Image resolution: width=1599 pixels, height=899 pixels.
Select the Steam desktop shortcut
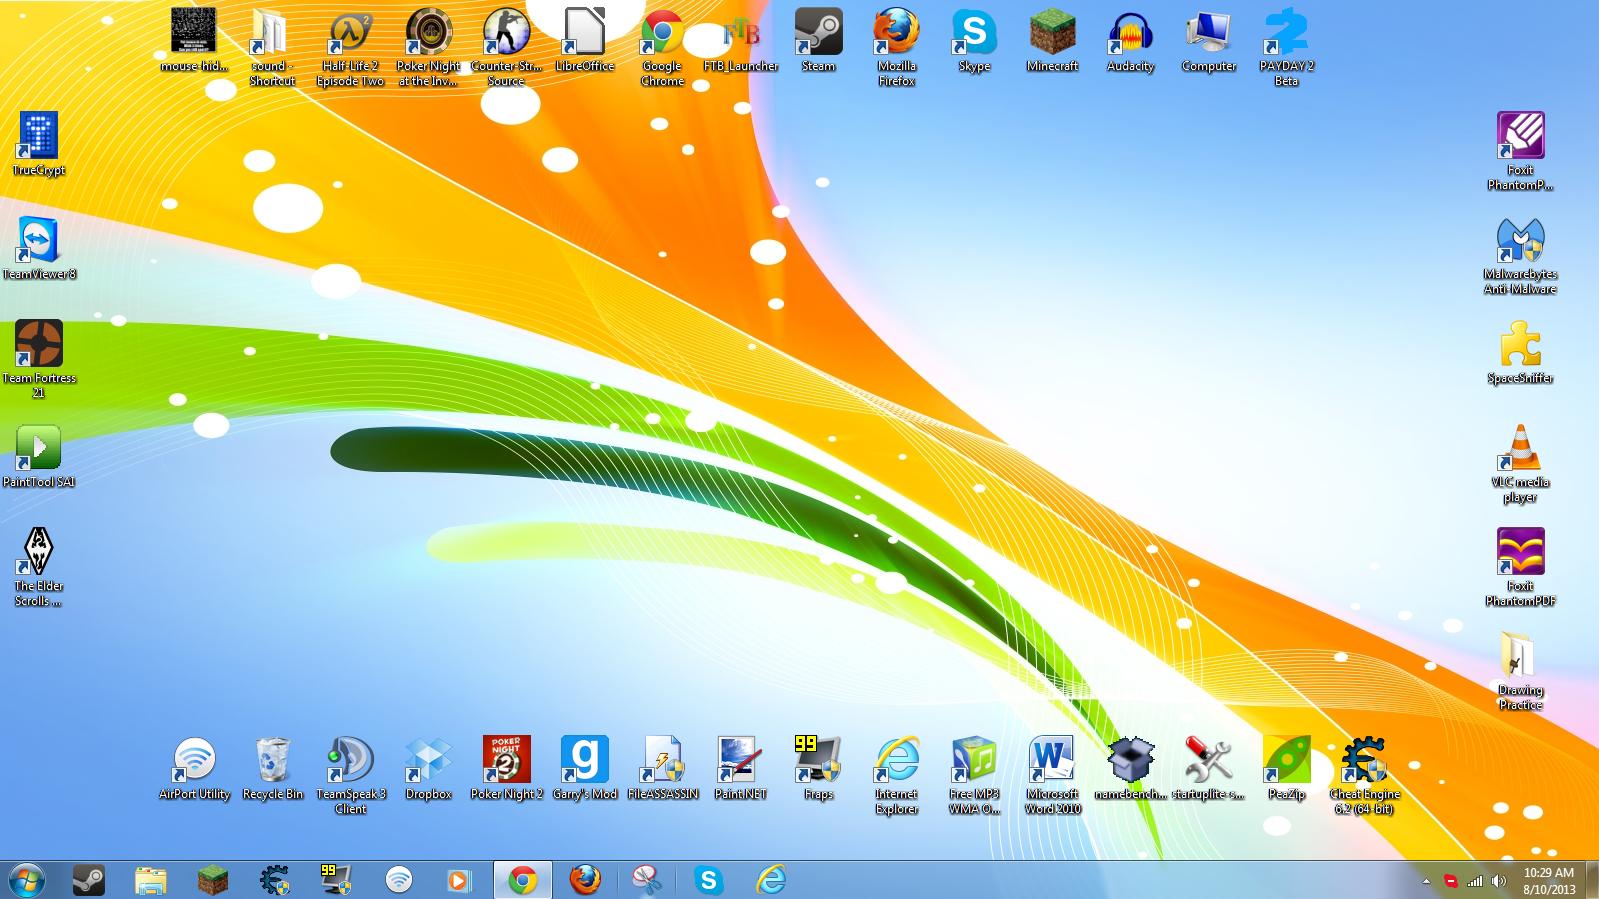(818, 41)
